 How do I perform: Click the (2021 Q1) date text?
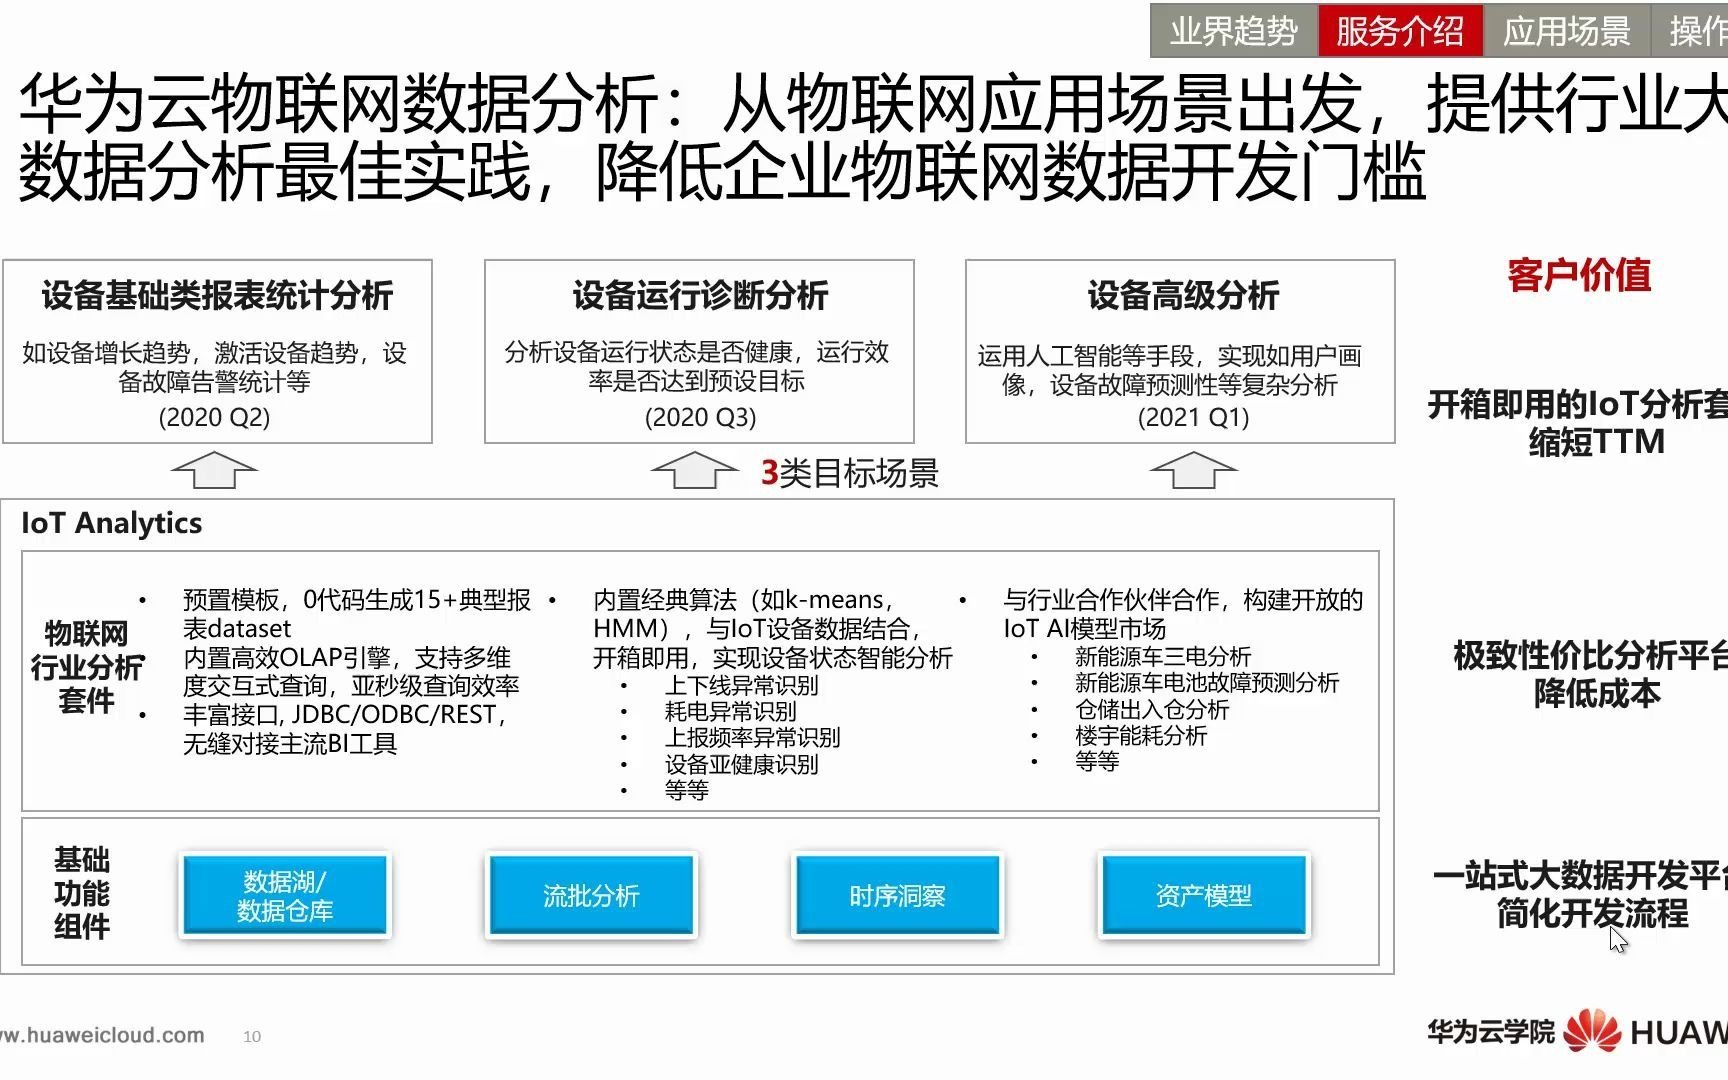[1193, 417]
